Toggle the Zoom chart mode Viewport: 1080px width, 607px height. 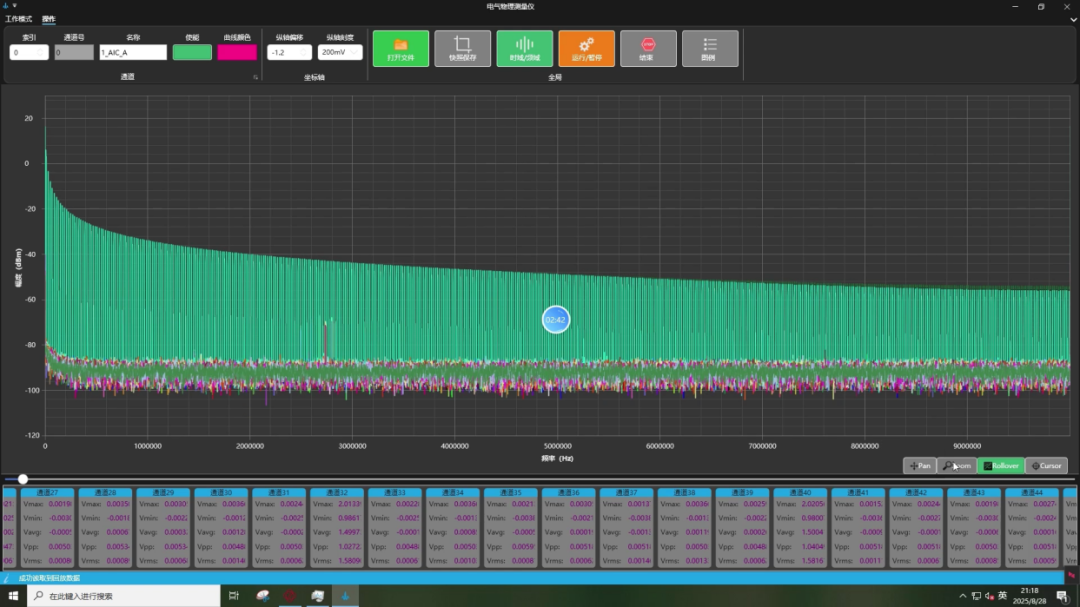957,466
